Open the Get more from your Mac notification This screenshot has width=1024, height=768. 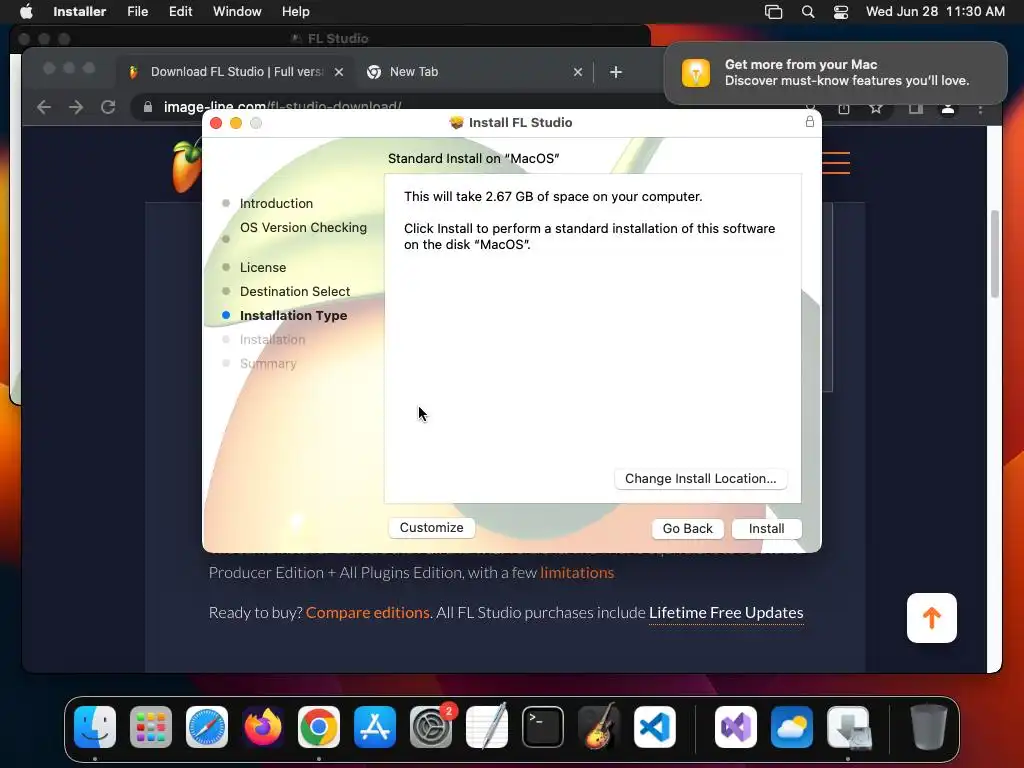[835, 72]
